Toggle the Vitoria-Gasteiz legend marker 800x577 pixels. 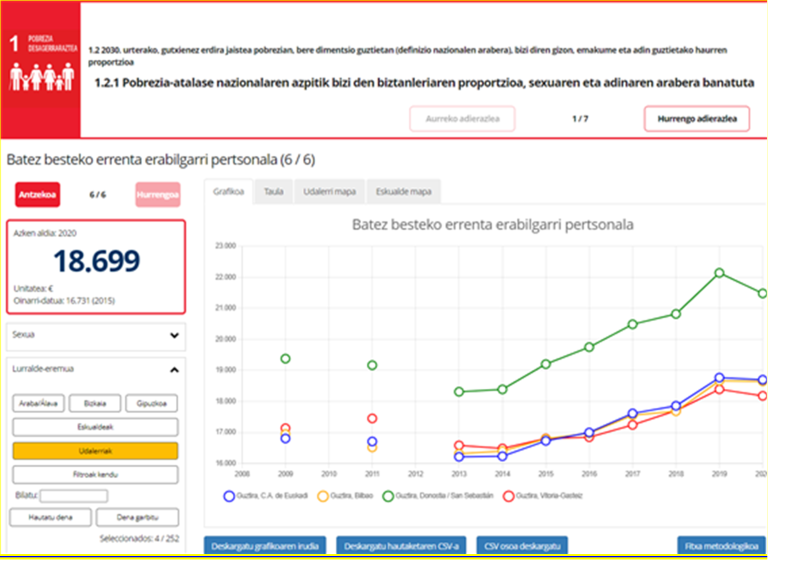coord(508,495)
